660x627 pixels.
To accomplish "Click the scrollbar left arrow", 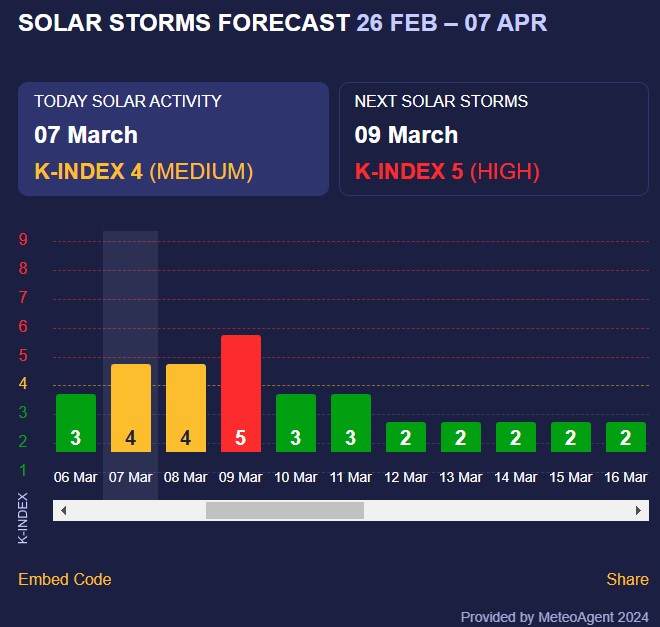I will click(64, 510).
